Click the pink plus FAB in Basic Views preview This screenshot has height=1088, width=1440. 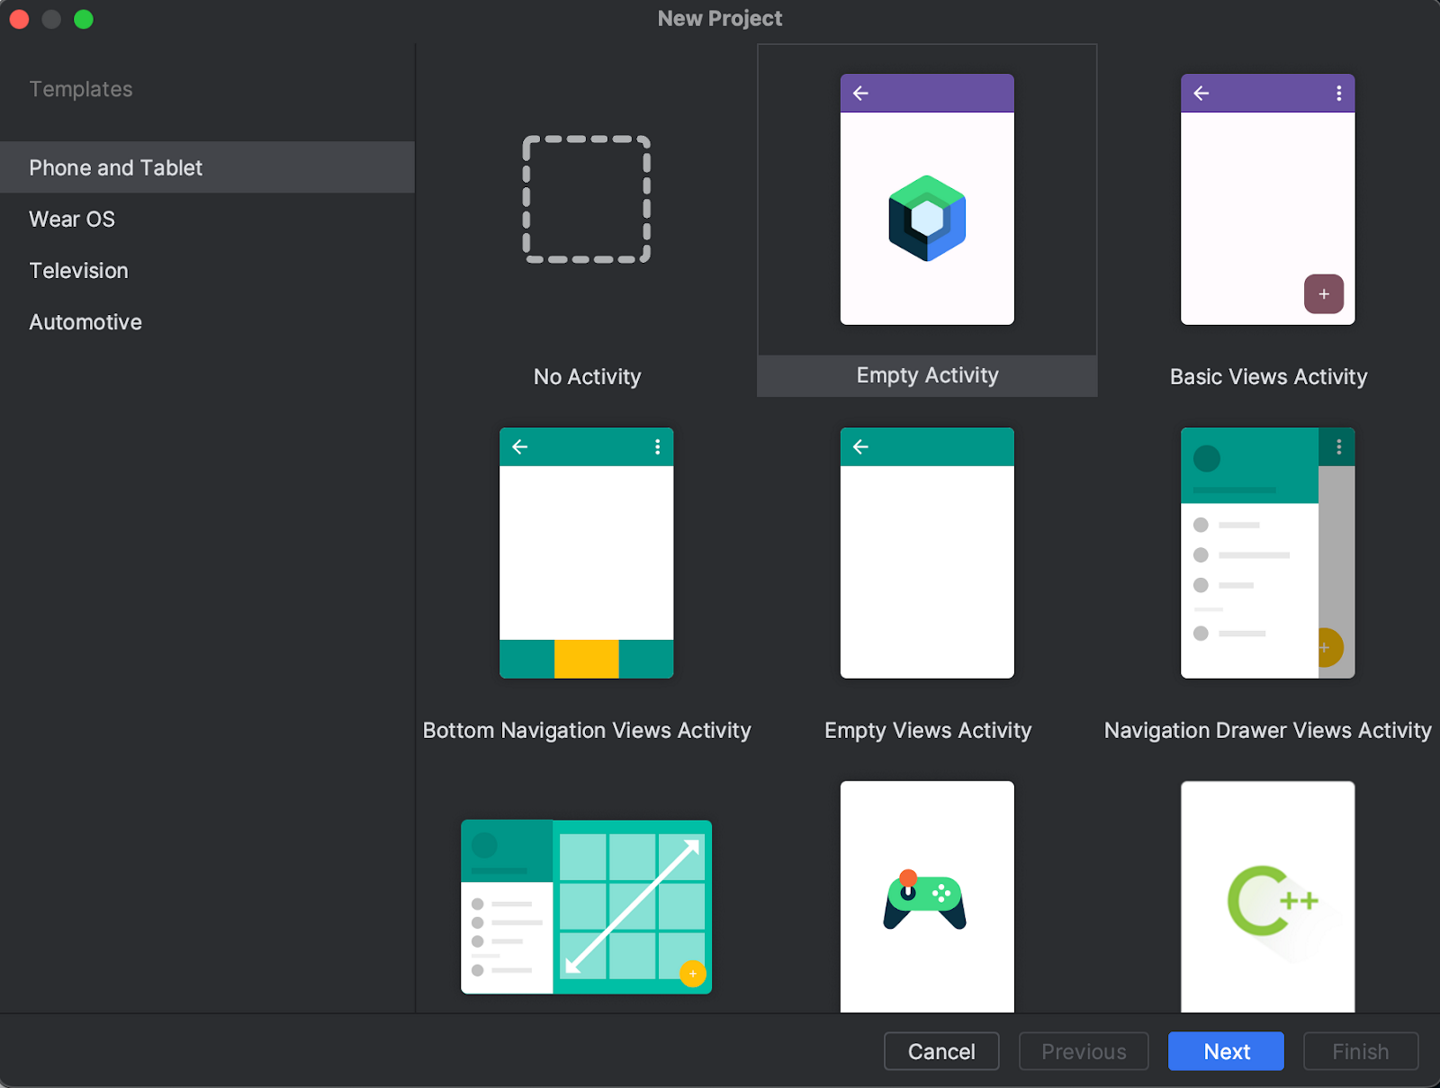click(1323, 294)
